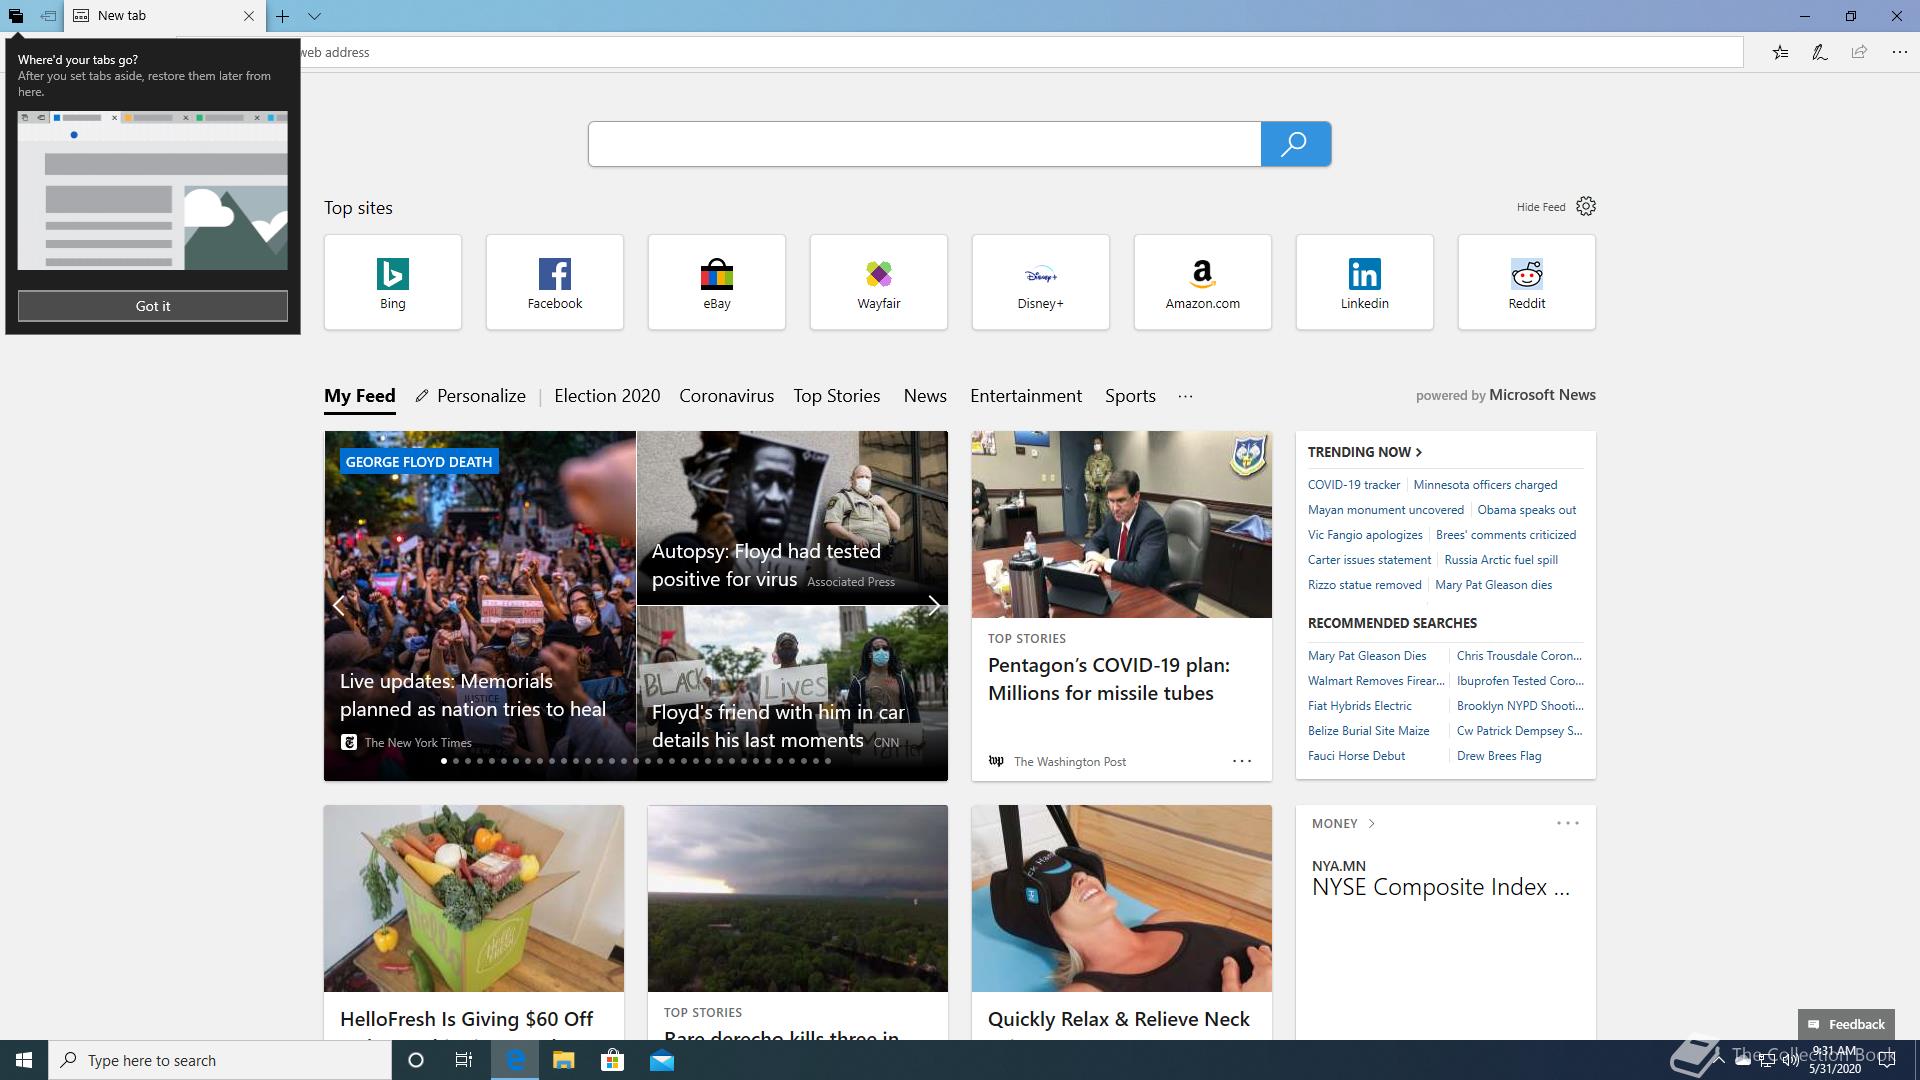Go to previous carousel slide arrow

339,606
